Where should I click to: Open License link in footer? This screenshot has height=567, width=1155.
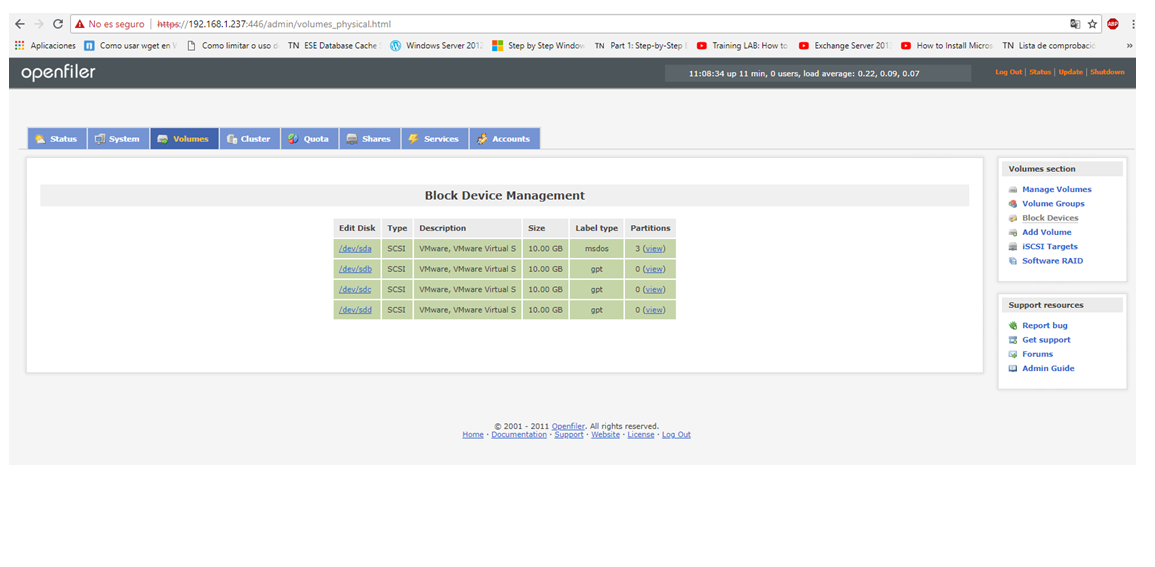pyautogui.click(x=640, y=434)
